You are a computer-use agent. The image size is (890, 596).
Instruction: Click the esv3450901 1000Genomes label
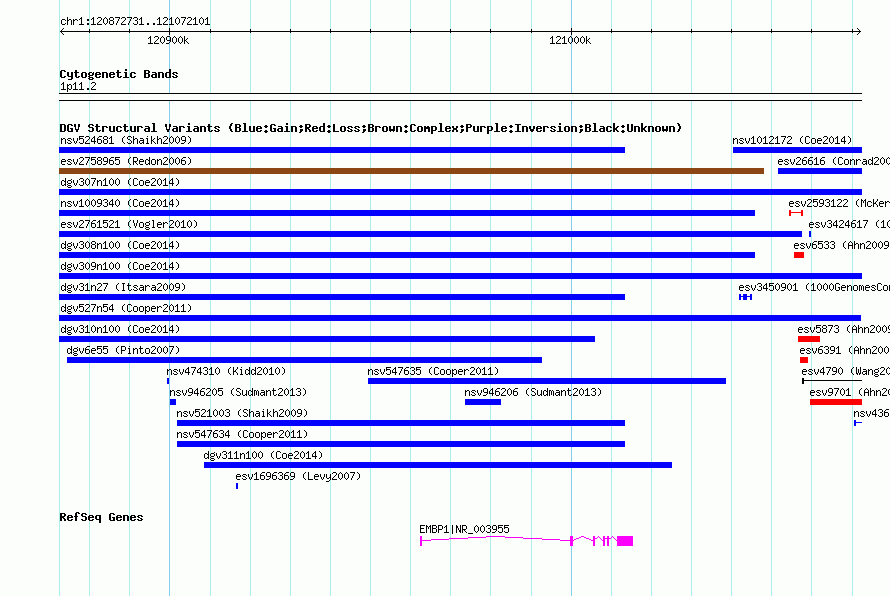pos(814,287)
